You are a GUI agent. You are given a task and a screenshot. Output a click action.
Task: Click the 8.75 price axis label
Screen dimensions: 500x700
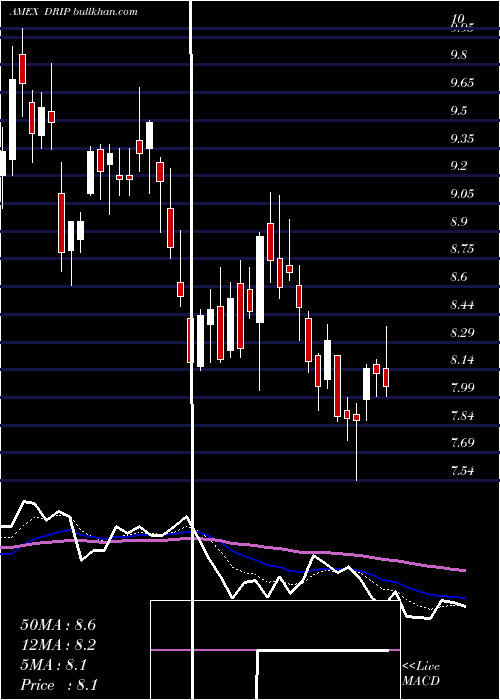tap(462, 249)
